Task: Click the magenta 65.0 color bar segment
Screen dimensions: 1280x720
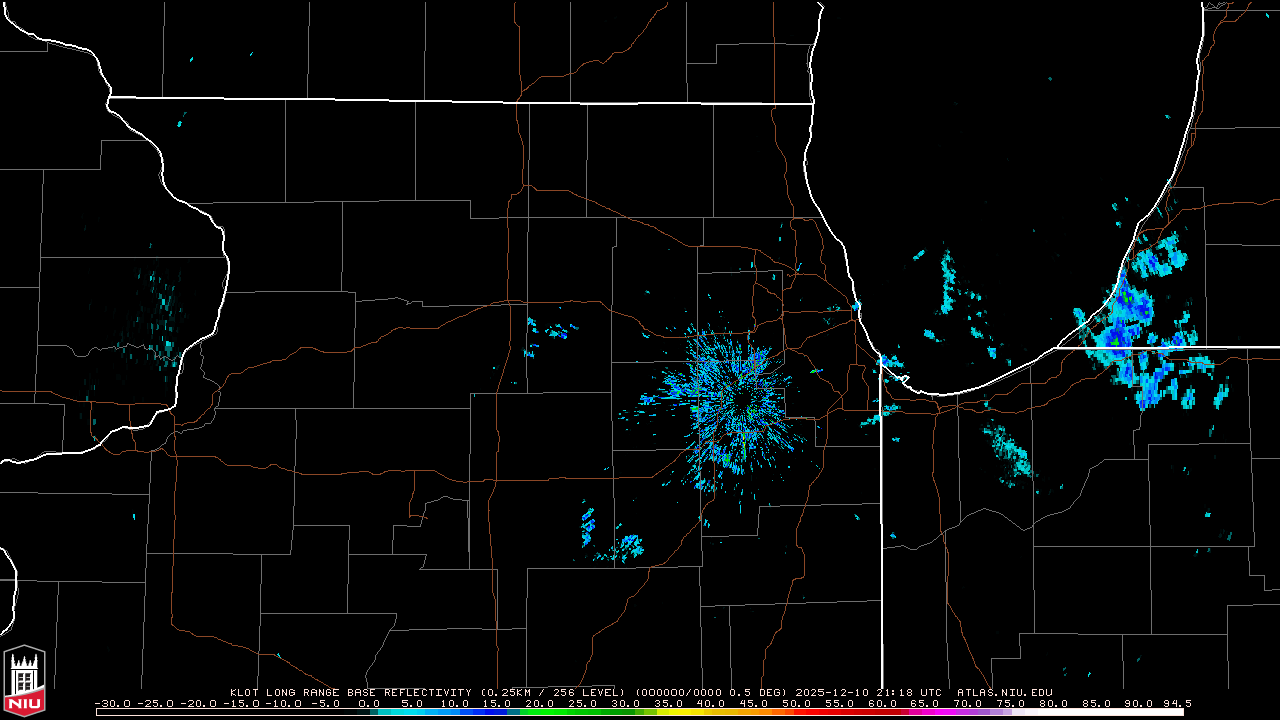Action: tap(925, 712)
